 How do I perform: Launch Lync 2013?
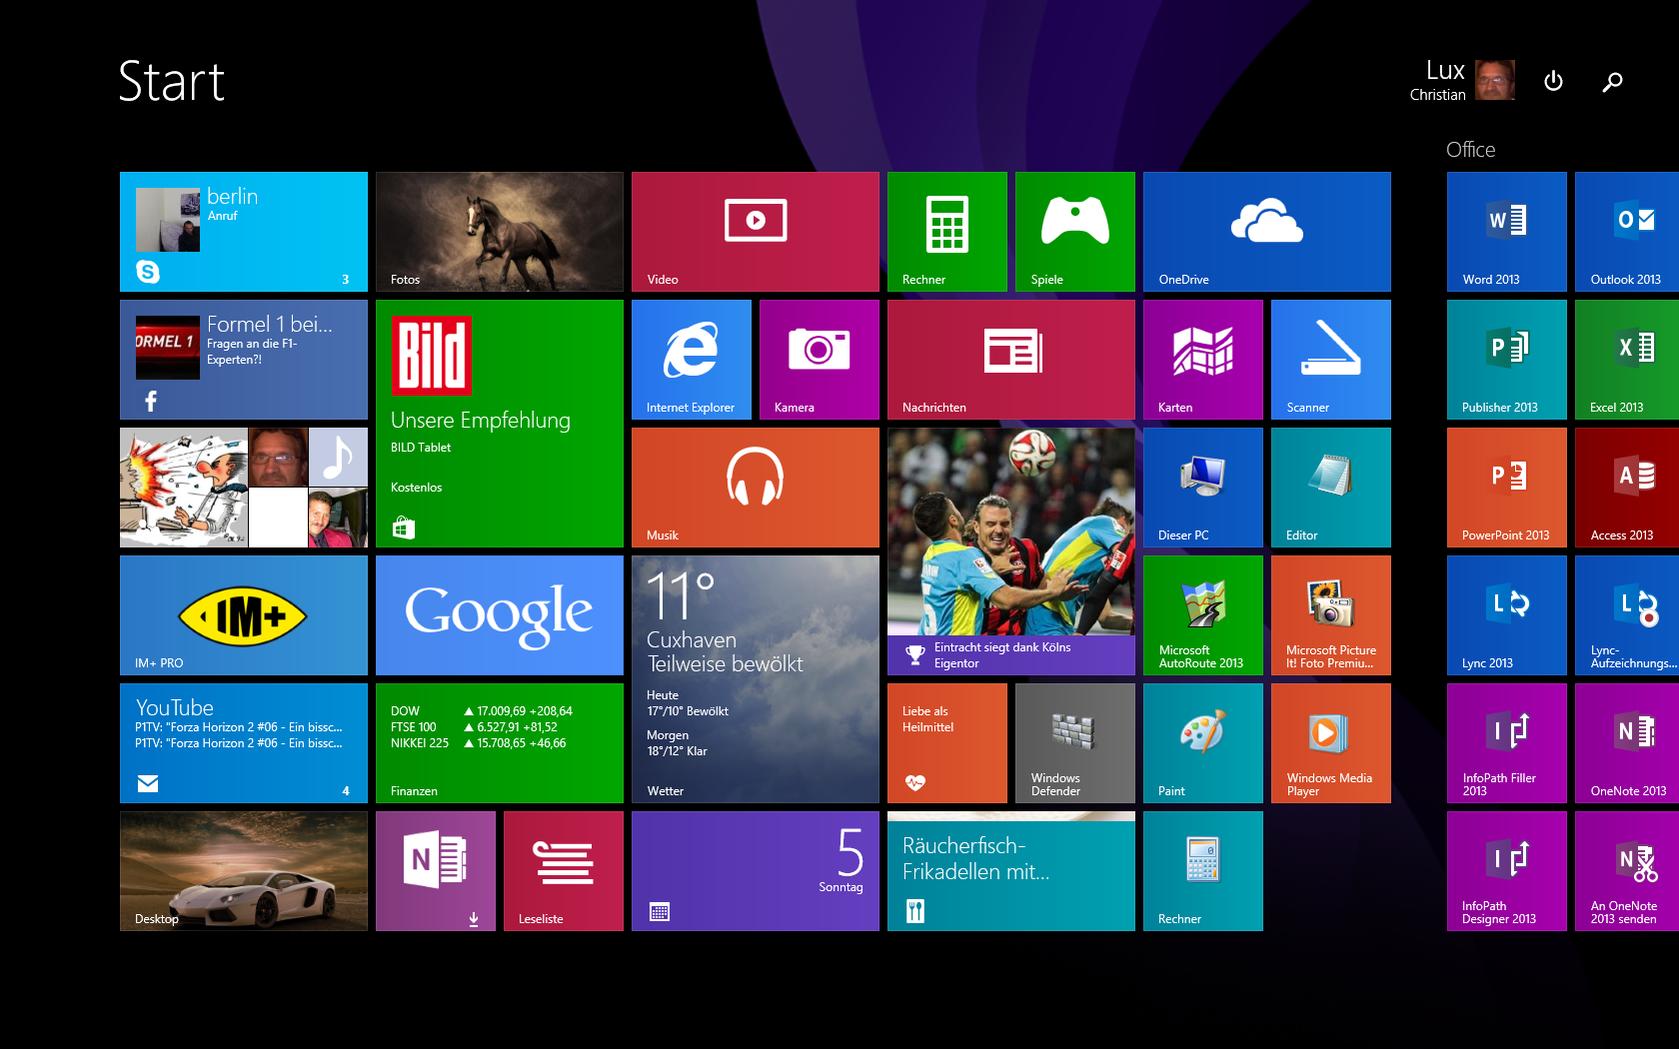click(x=1507, y=616)
